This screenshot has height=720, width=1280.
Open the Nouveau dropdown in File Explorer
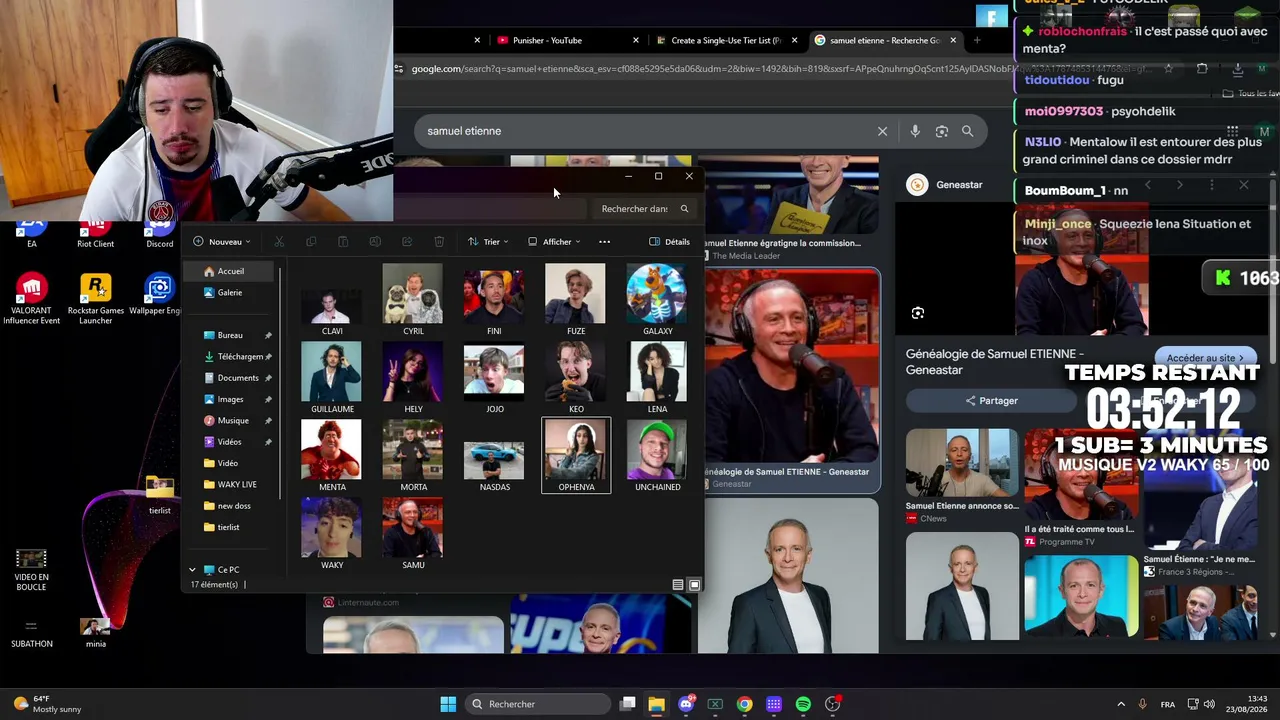pos(222,242)
